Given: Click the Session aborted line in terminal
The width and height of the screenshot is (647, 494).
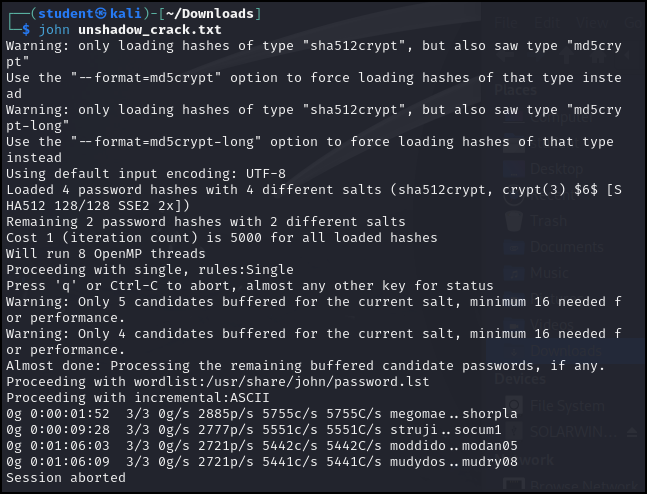Looking at the screenshot, I should [x=66, y=477].
